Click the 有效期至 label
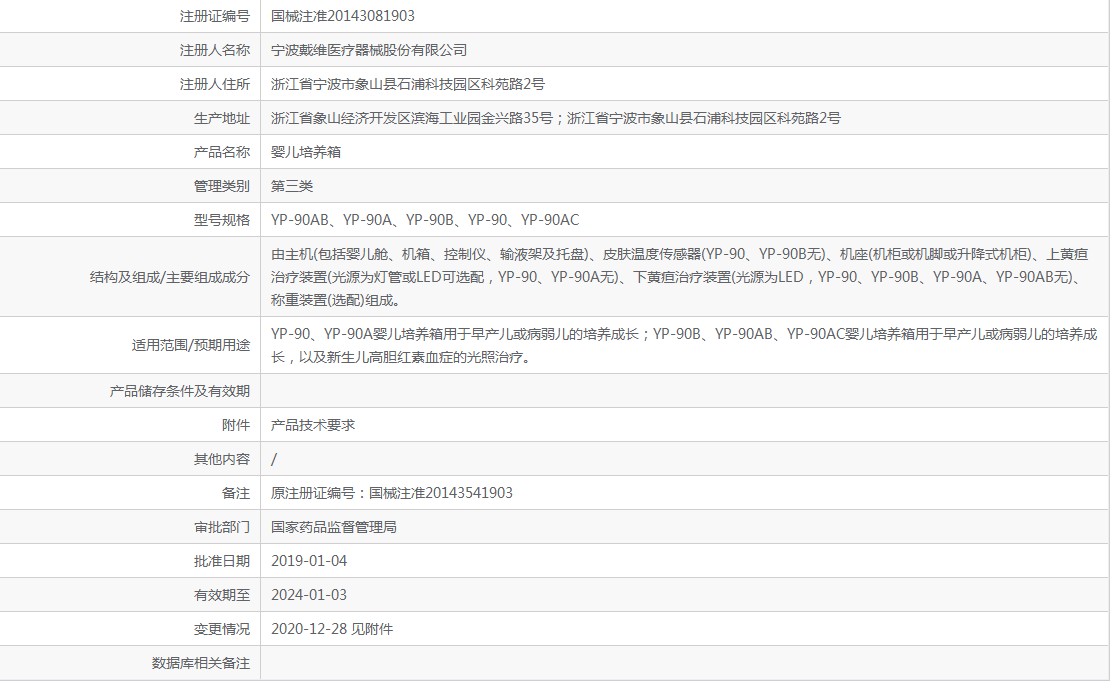The image size is (1113, 689). click(x=221, y=595)
